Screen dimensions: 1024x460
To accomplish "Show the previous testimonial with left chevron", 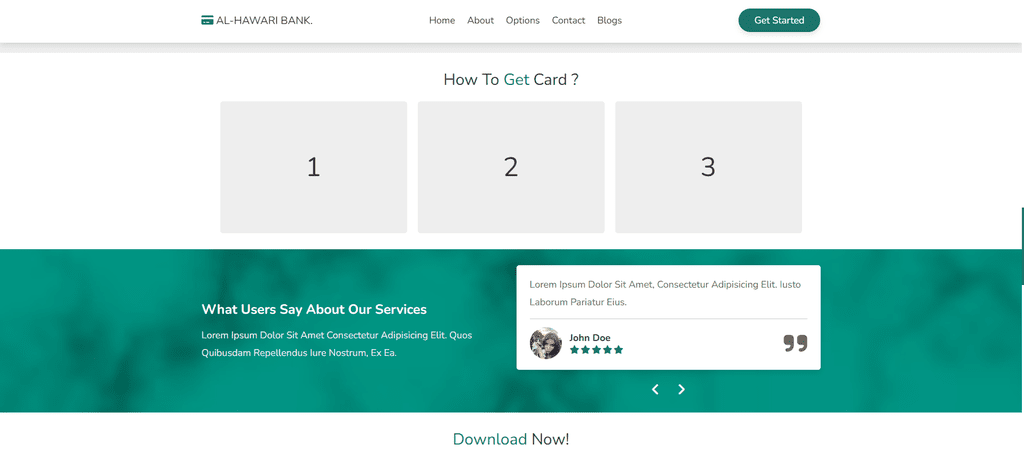I will coord(655,389).
